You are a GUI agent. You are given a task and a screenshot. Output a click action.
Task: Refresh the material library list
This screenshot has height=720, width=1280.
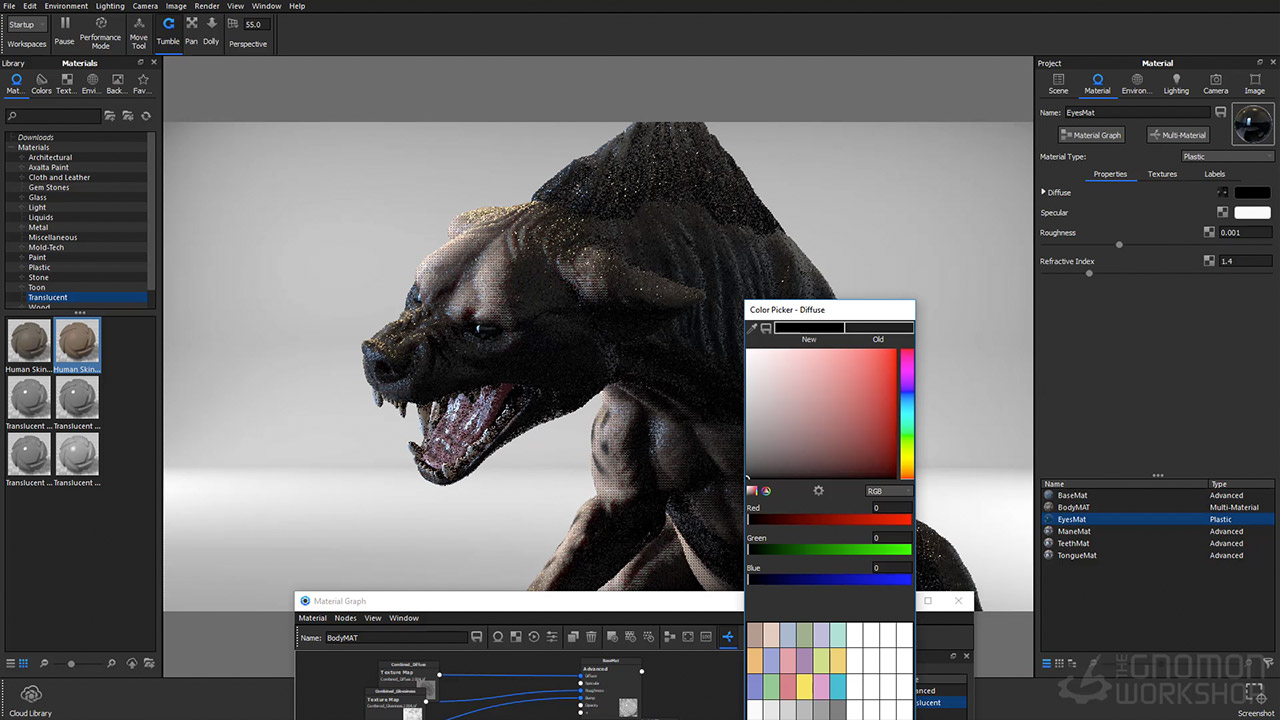click(x=146, y=116)
